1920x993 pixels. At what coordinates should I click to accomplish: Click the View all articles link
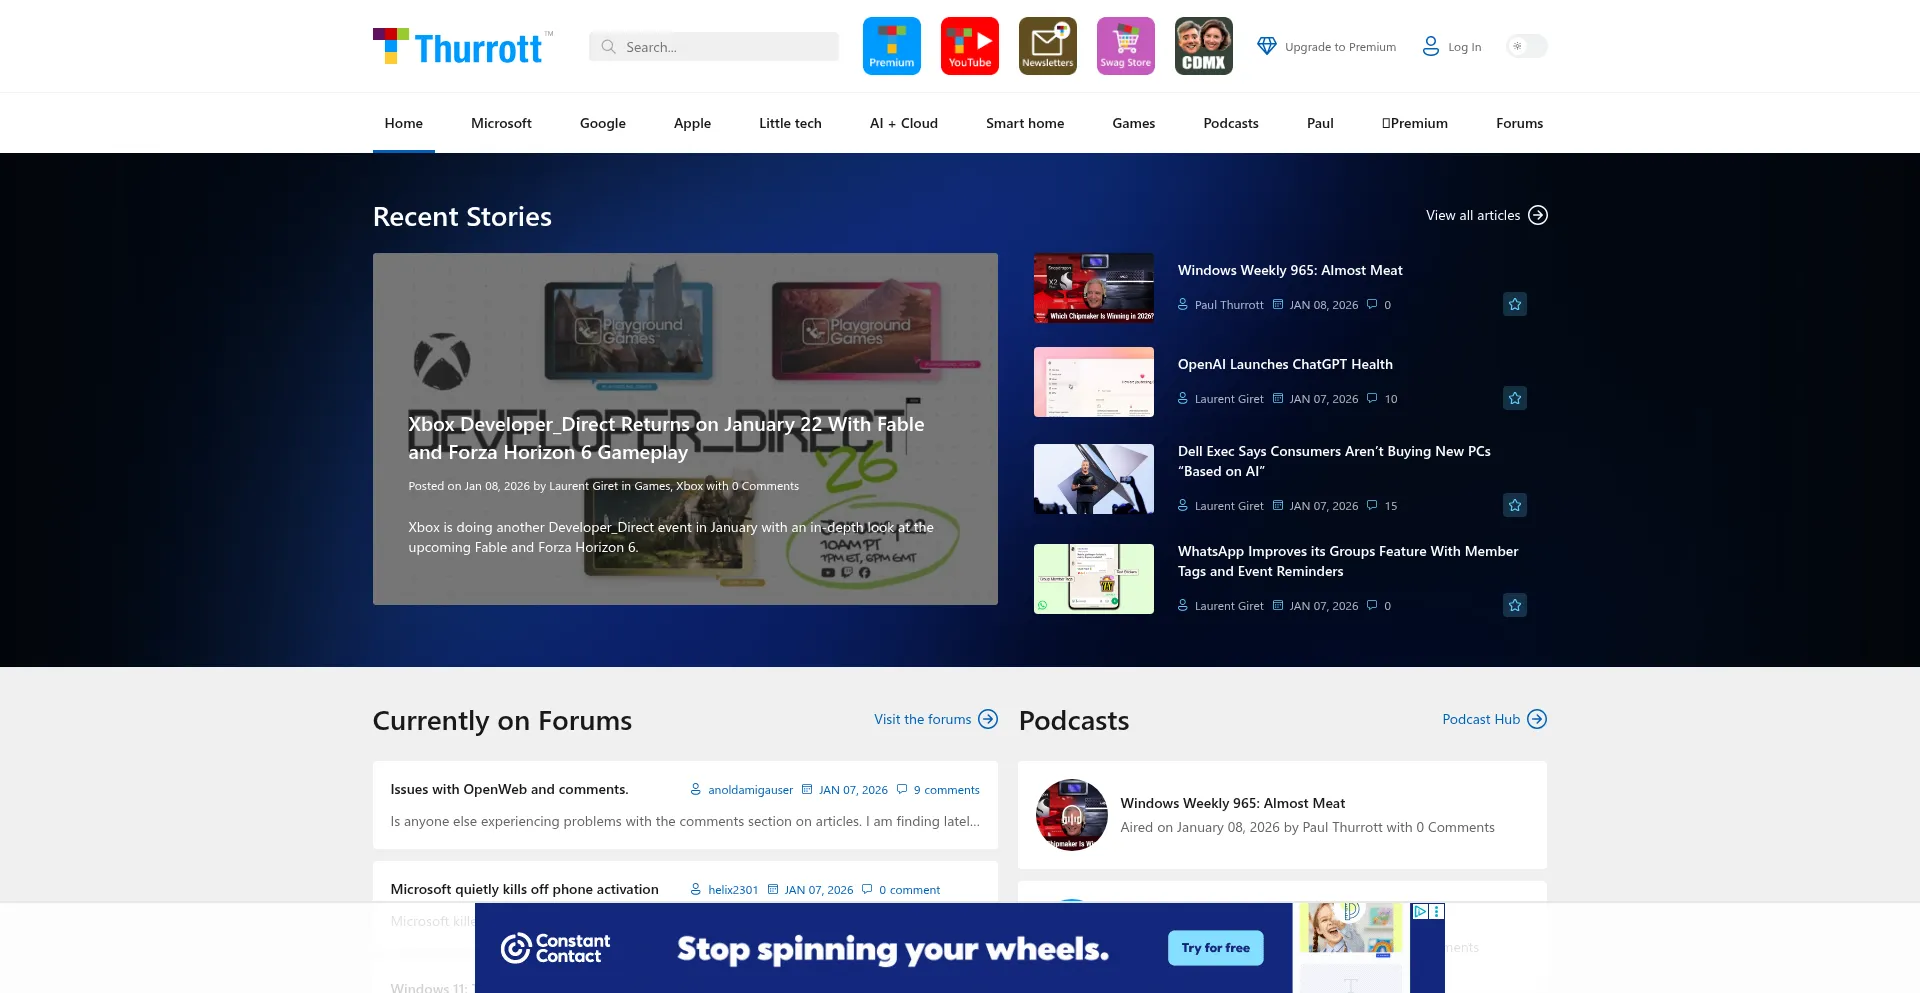coord(1474,215)
